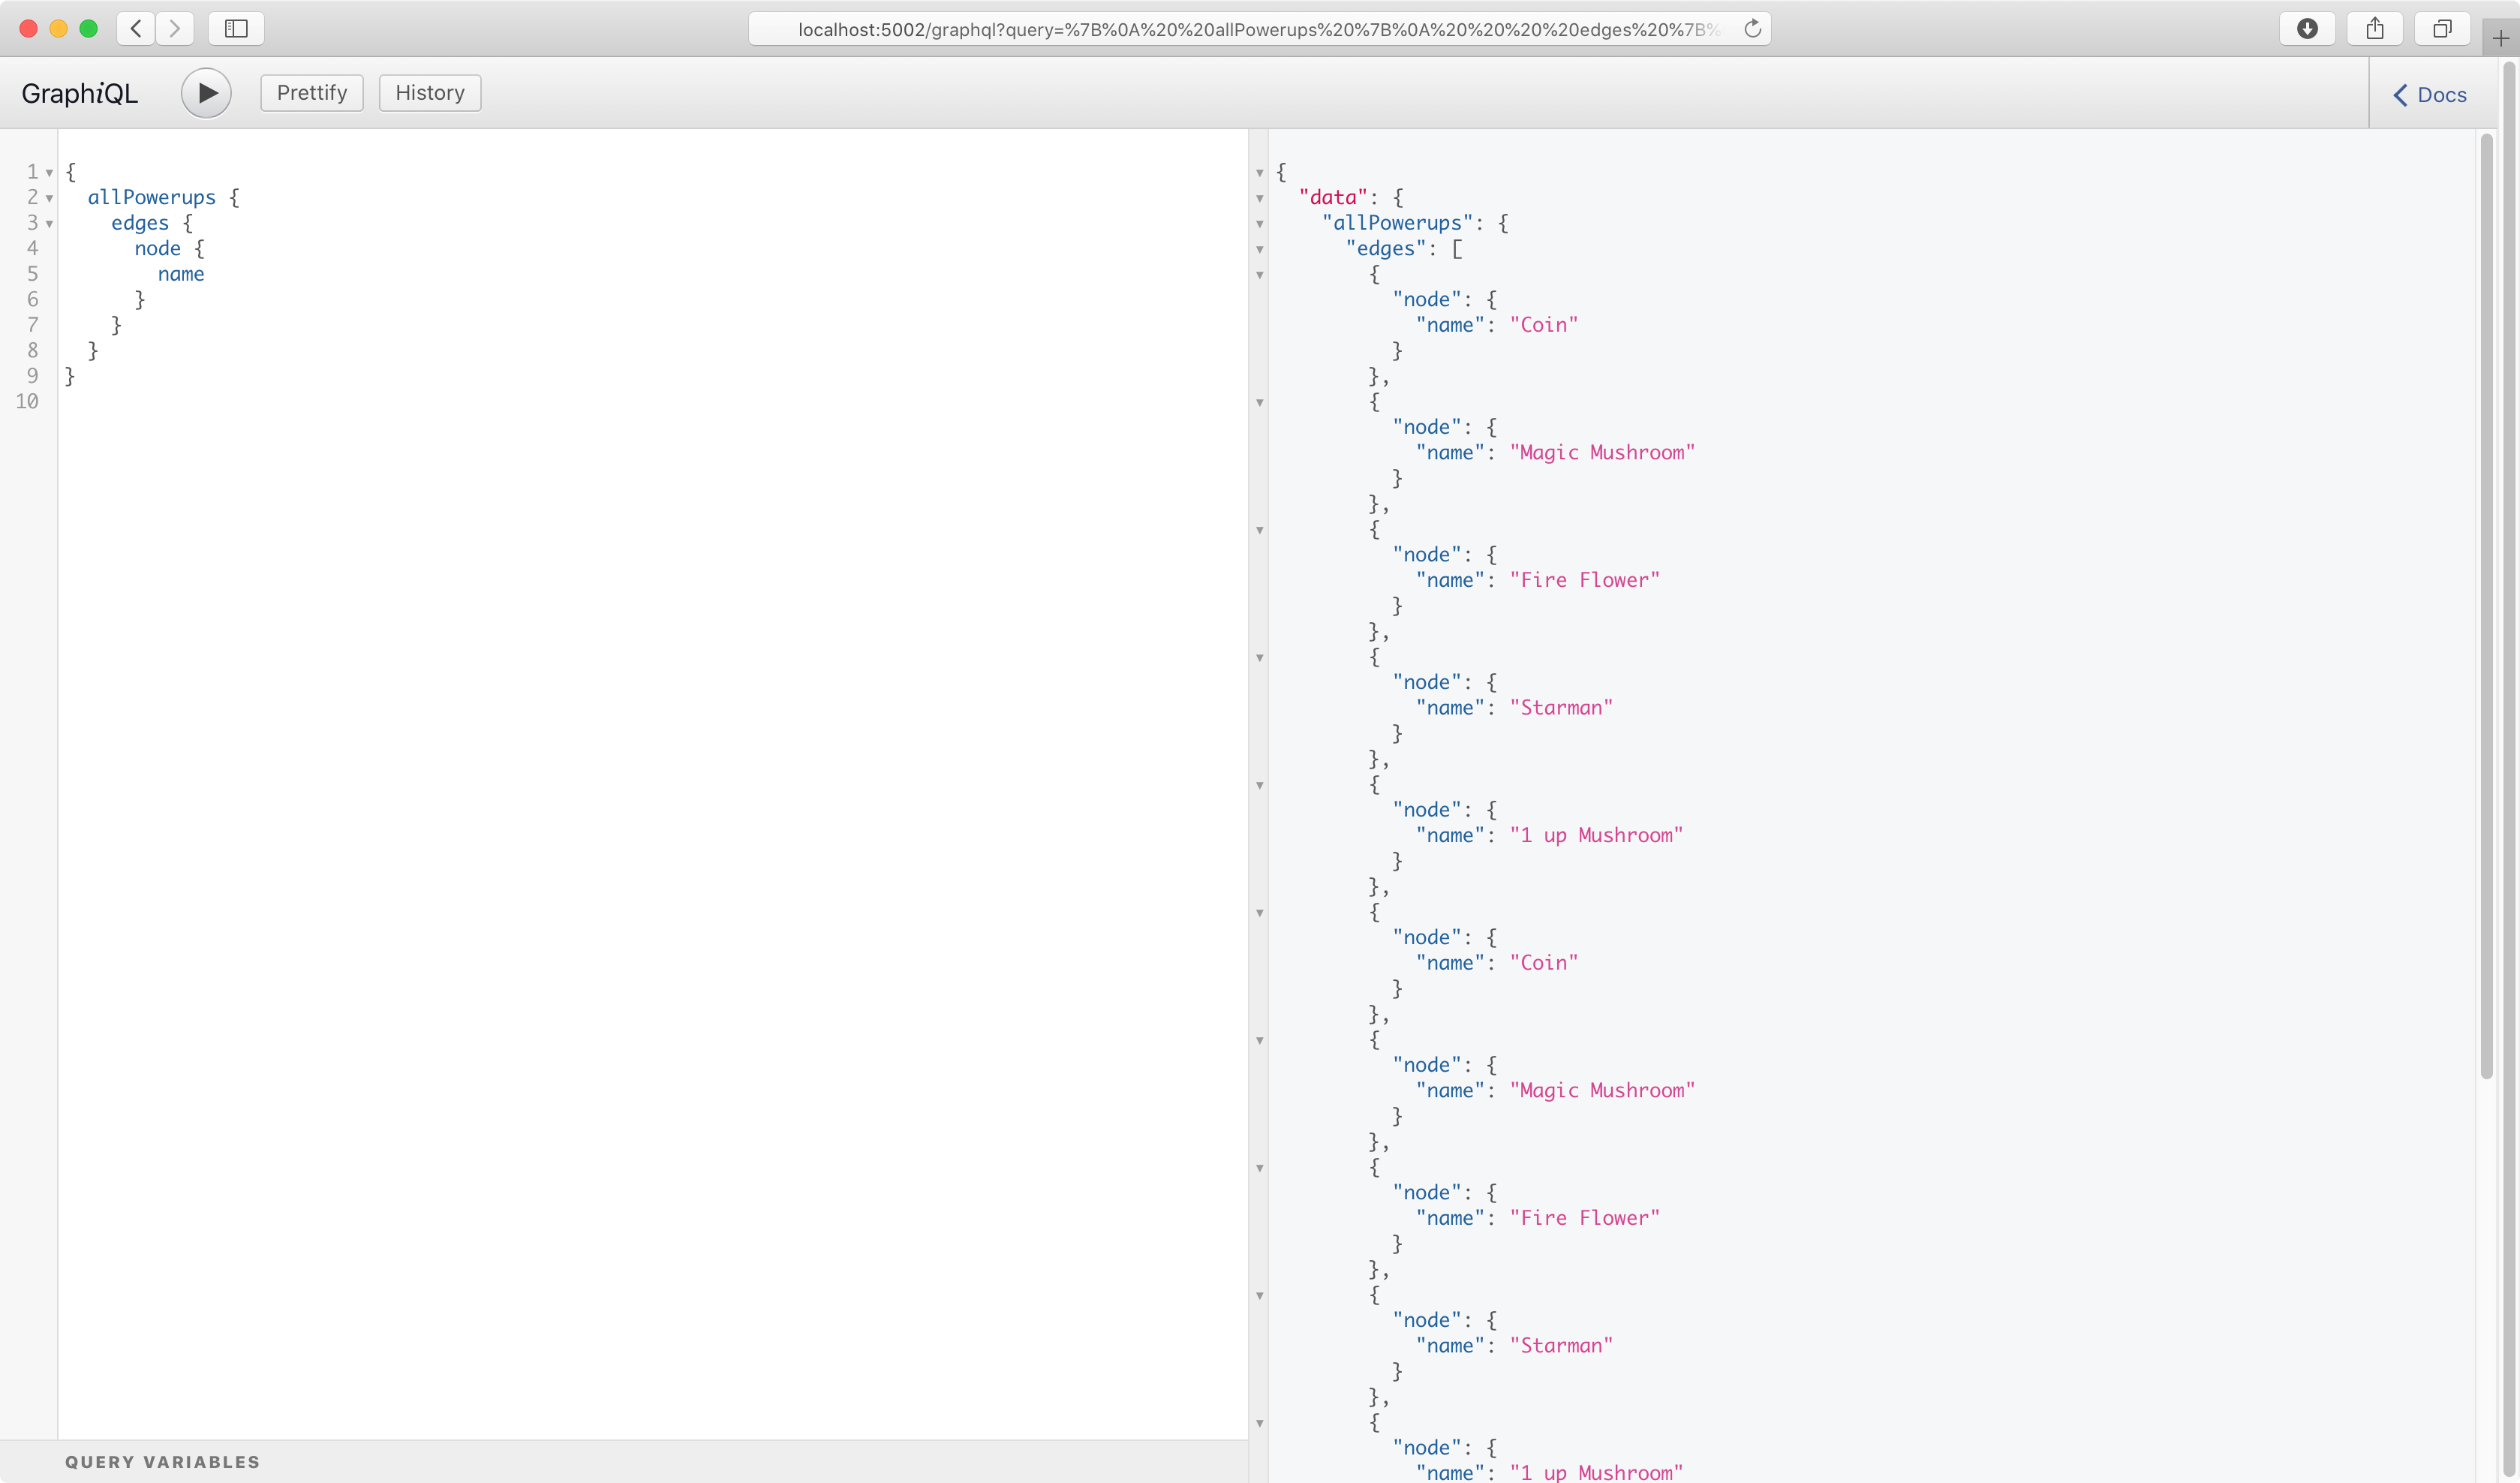Open the History panel
The width and height of the screenshot is (2520, 1483).
click(x=429, y=93)
